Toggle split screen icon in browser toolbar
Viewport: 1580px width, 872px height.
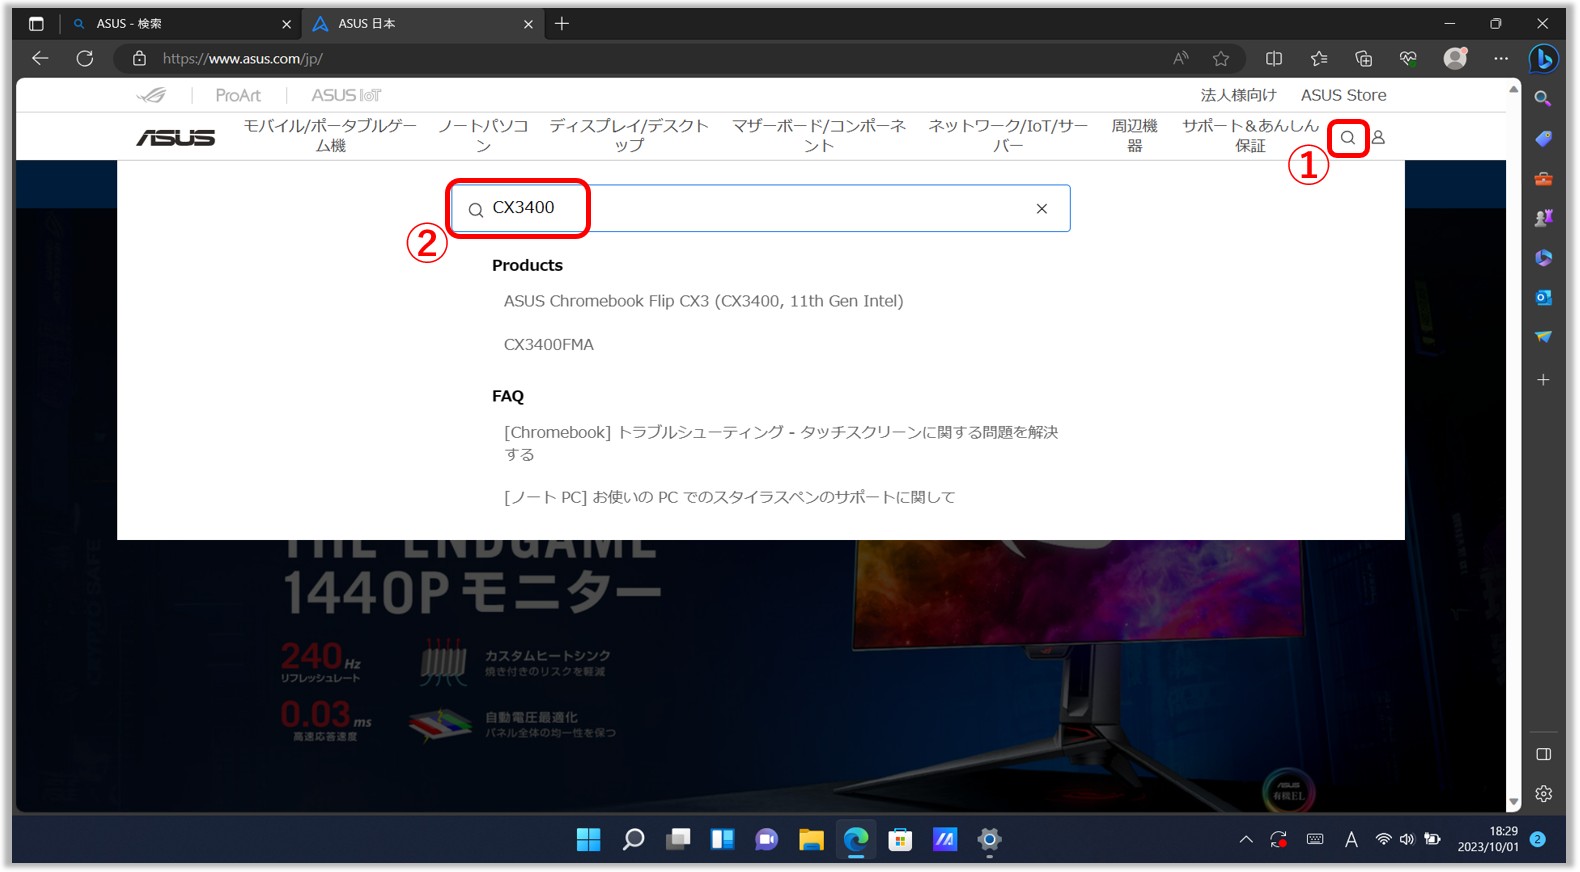point(1274,59)
